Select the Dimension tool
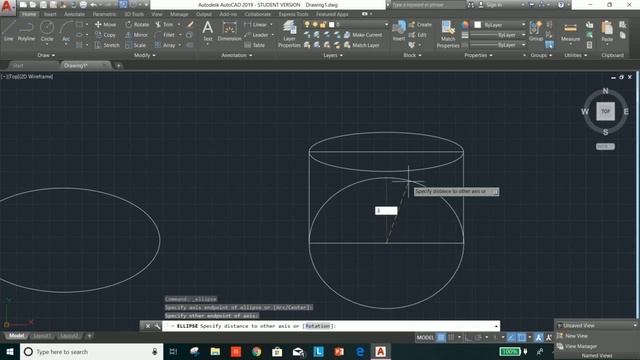Viewport: 640px width, 360px height. 229,31
